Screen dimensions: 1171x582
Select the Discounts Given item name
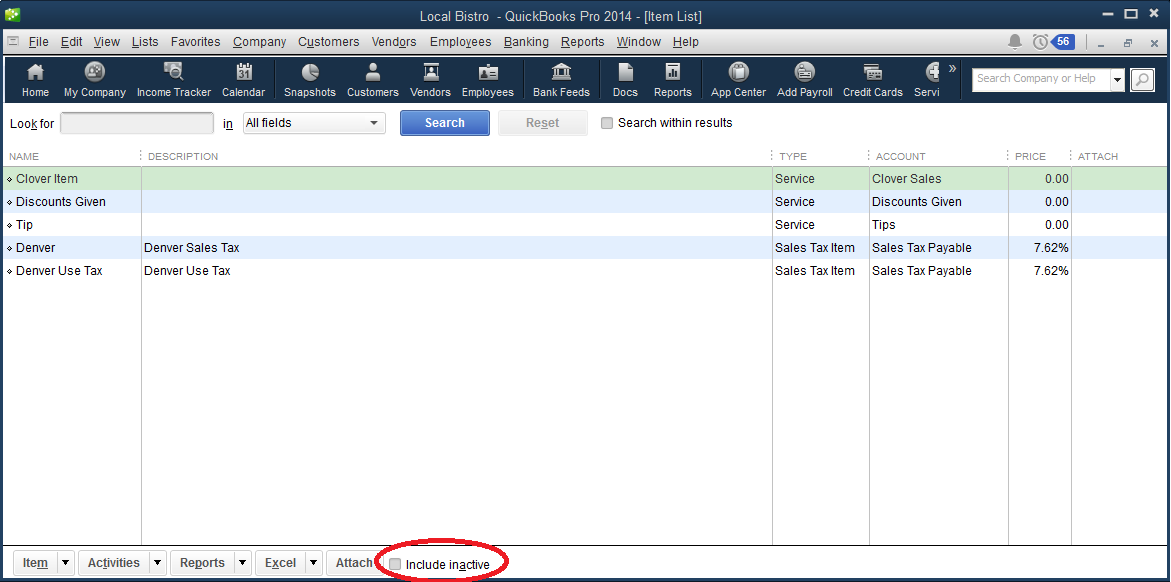point(60,202)
